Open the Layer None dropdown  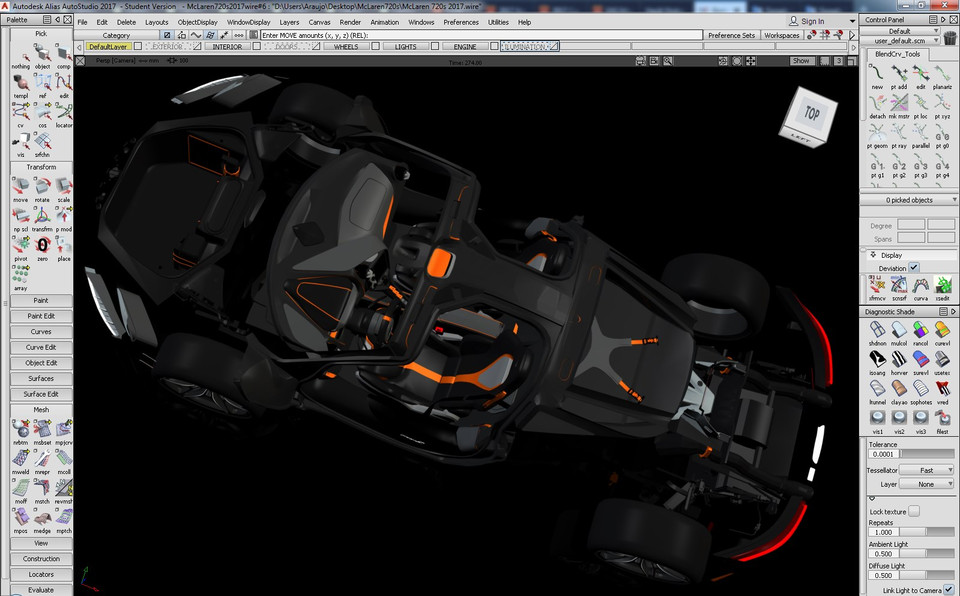(925, 483)
